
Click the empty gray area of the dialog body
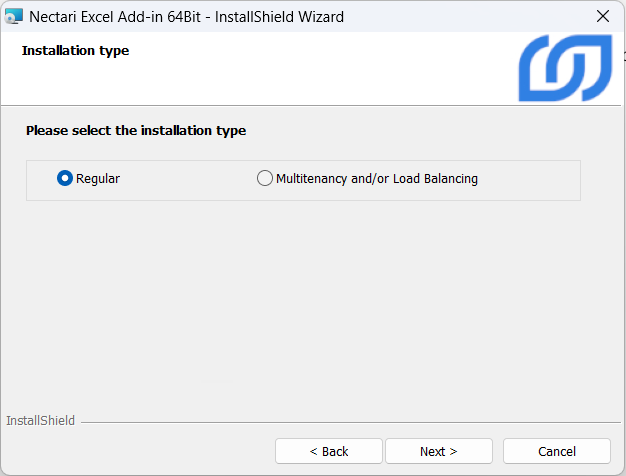coord(300,300)
